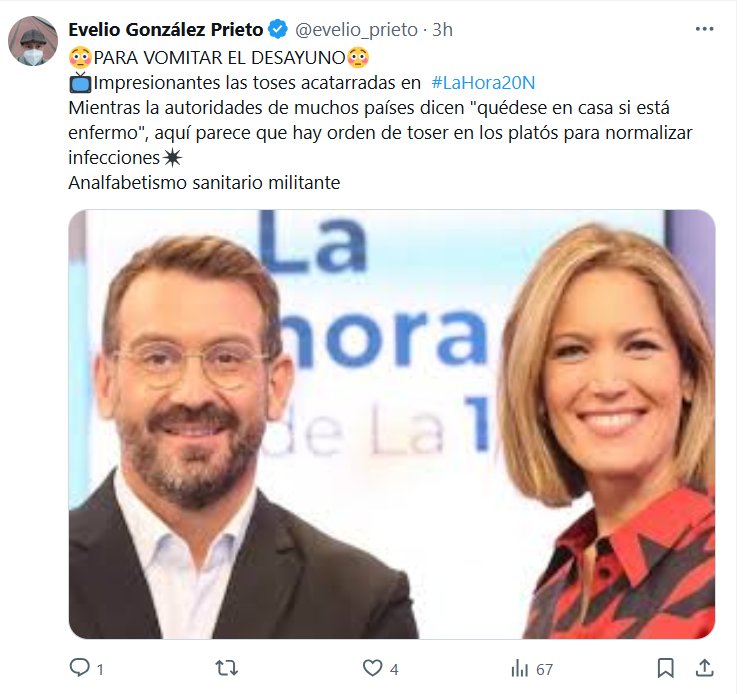Click the "Analfabetismo sanitario militante" text line
Viewport: 744px width, 694px height.
204,183
